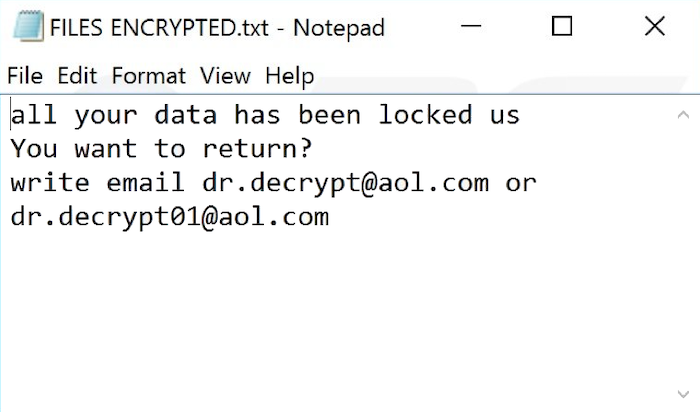This screenshot has width=700, height=412.
Task: Maximize the Notepad window
Action: click(562, 26)
